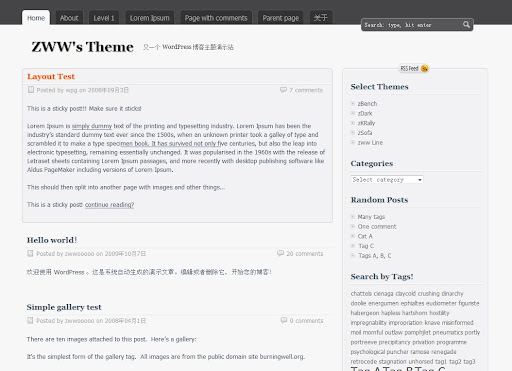This screenshot has height=371, width=512.
Task: Click the unhorsed tag
Action: [421, 361]
